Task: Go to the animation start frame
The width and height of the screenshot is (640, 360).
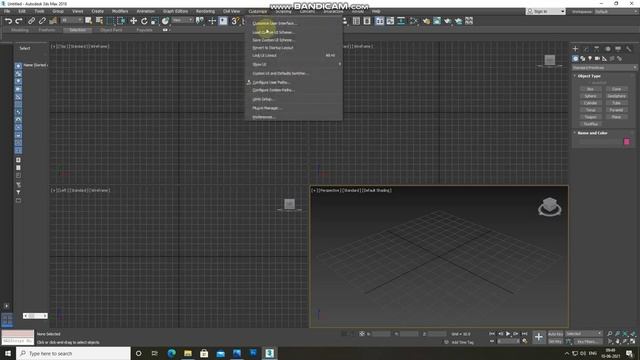Action: [492, 334]
